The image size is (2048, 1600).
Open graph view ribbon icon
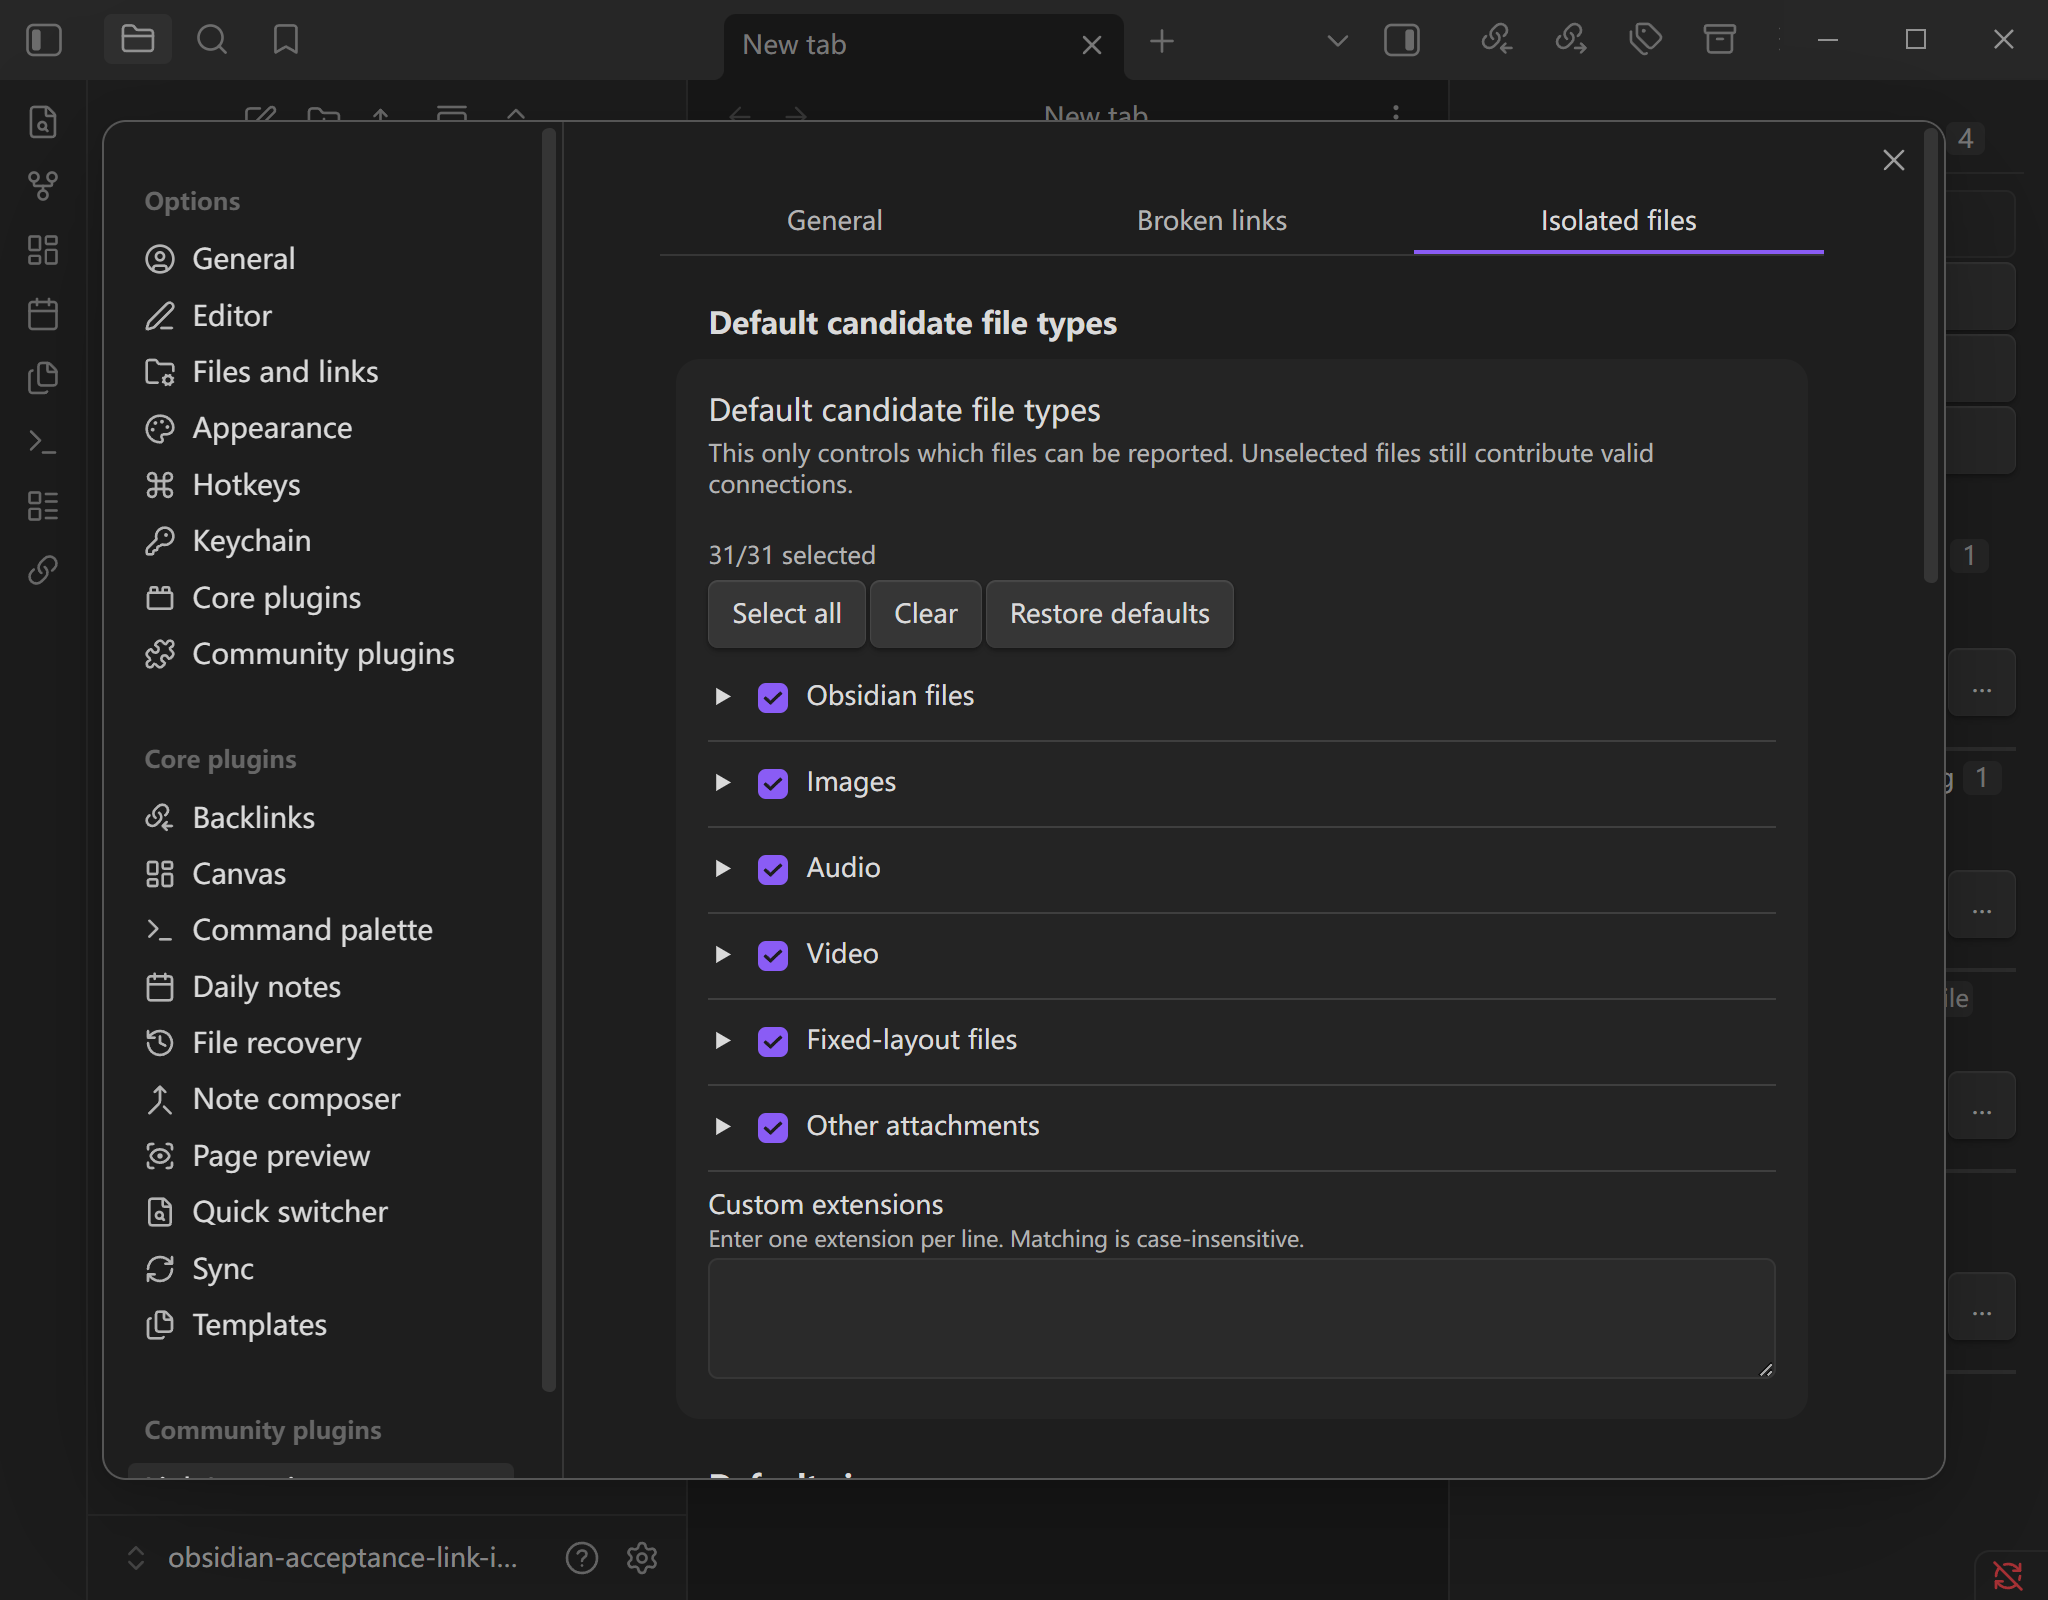(43, 186)
